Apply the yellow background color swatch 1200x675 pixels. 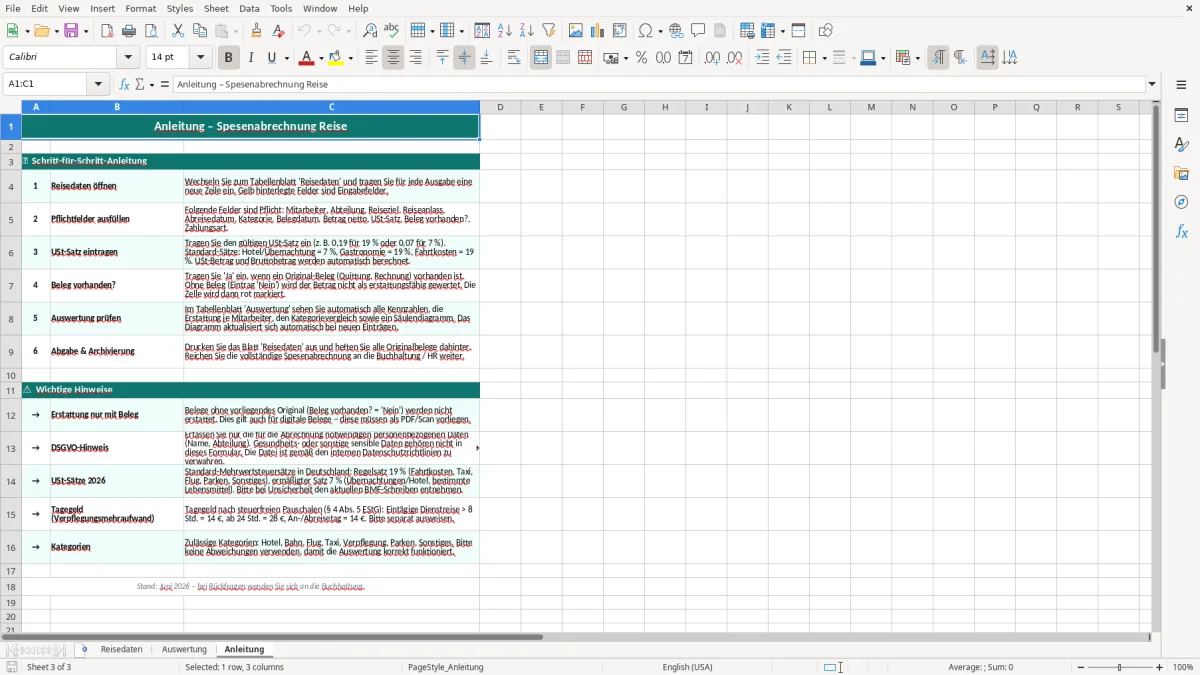tap(336, 58)
